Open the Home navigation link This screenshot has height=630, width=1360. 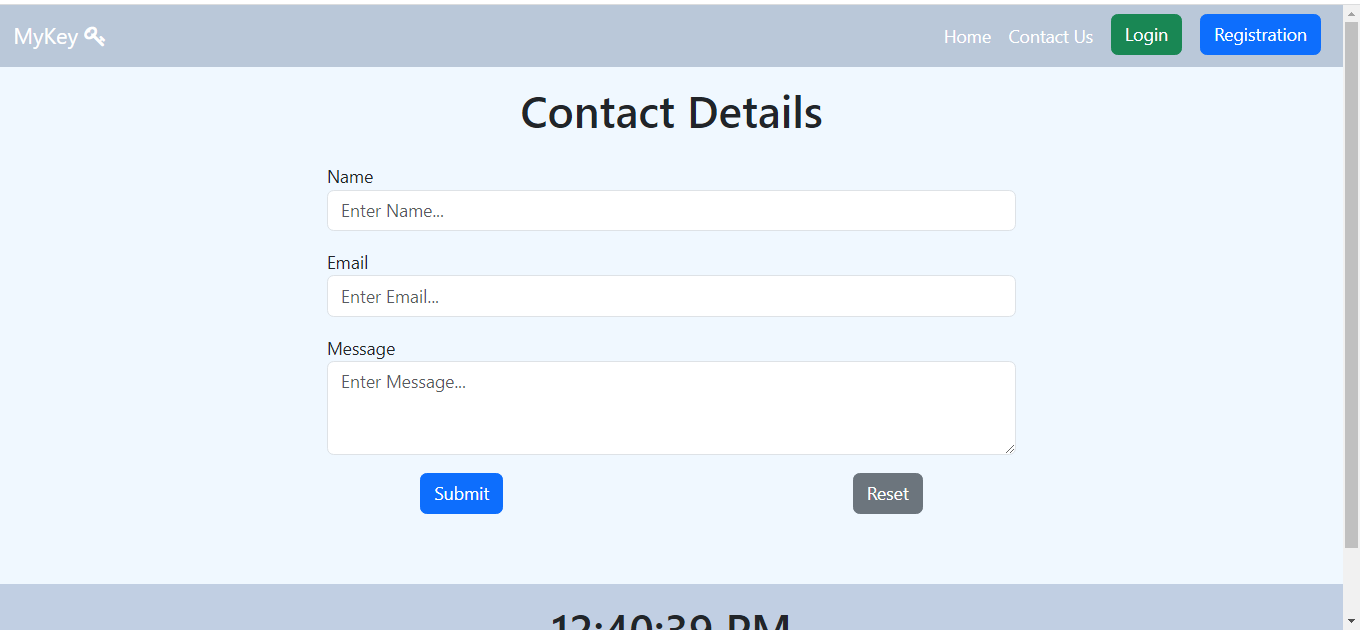point(967,36)
